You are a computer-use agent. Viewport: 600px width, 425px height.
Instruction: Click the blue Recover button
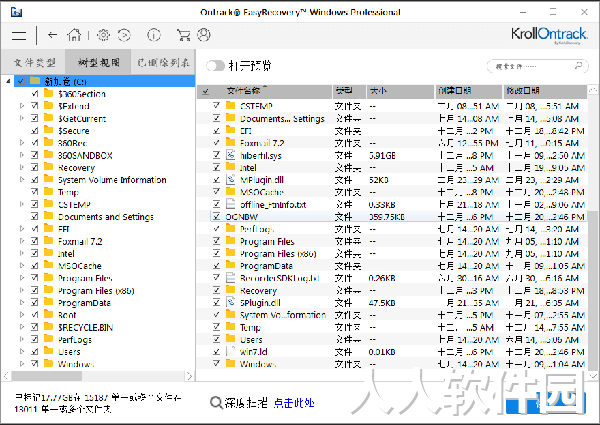tap(546, 402)
